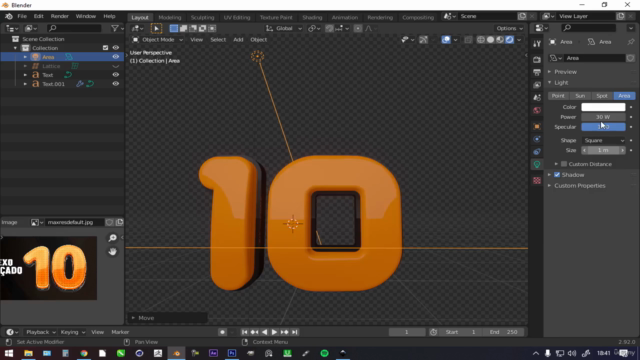
Task: Click the pin icon in Properties header
Action: pyautogui.click(x=631, y=42)
